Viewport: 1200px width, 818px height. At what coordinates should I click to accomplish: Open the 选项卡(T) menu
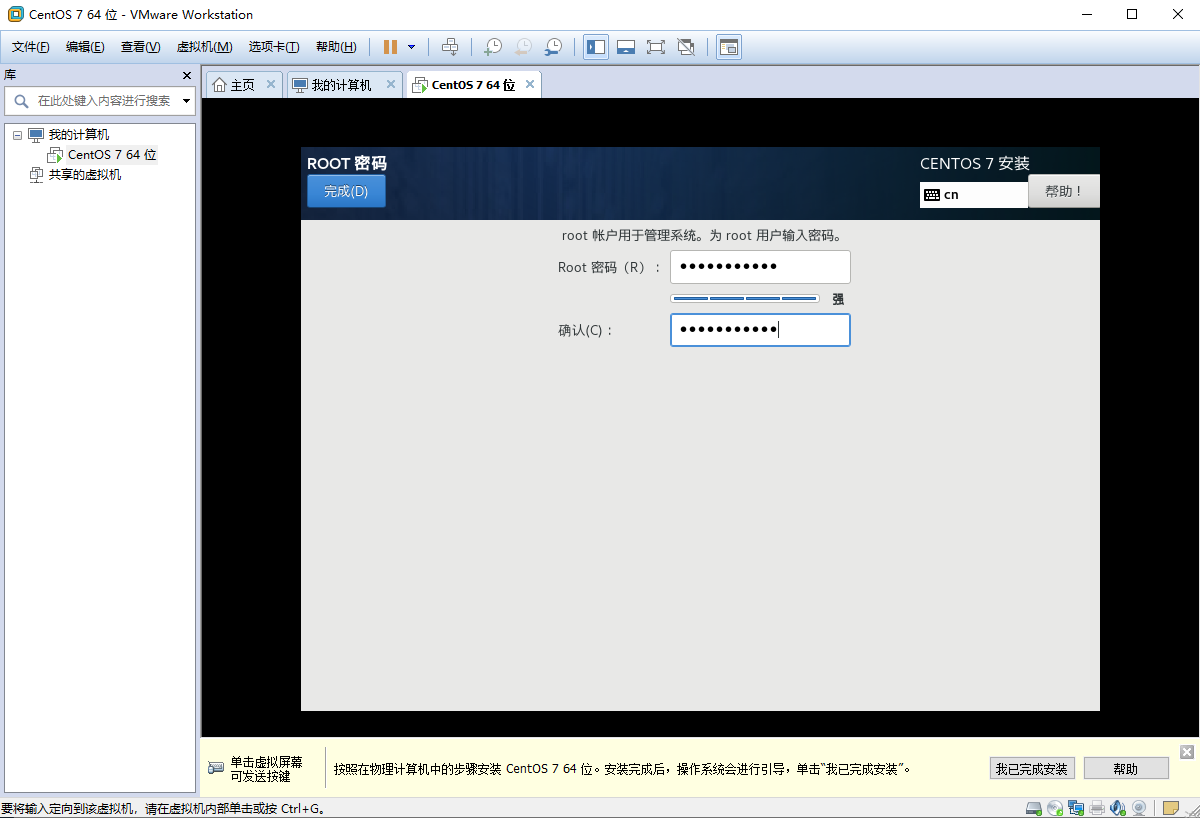pos(274,47)
